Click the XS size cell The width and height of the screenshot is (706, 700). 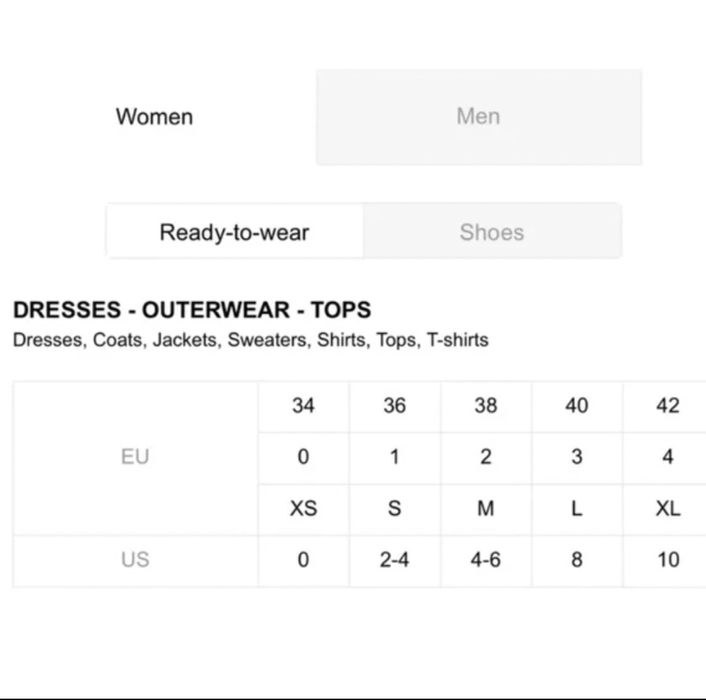tap(303, 509)
